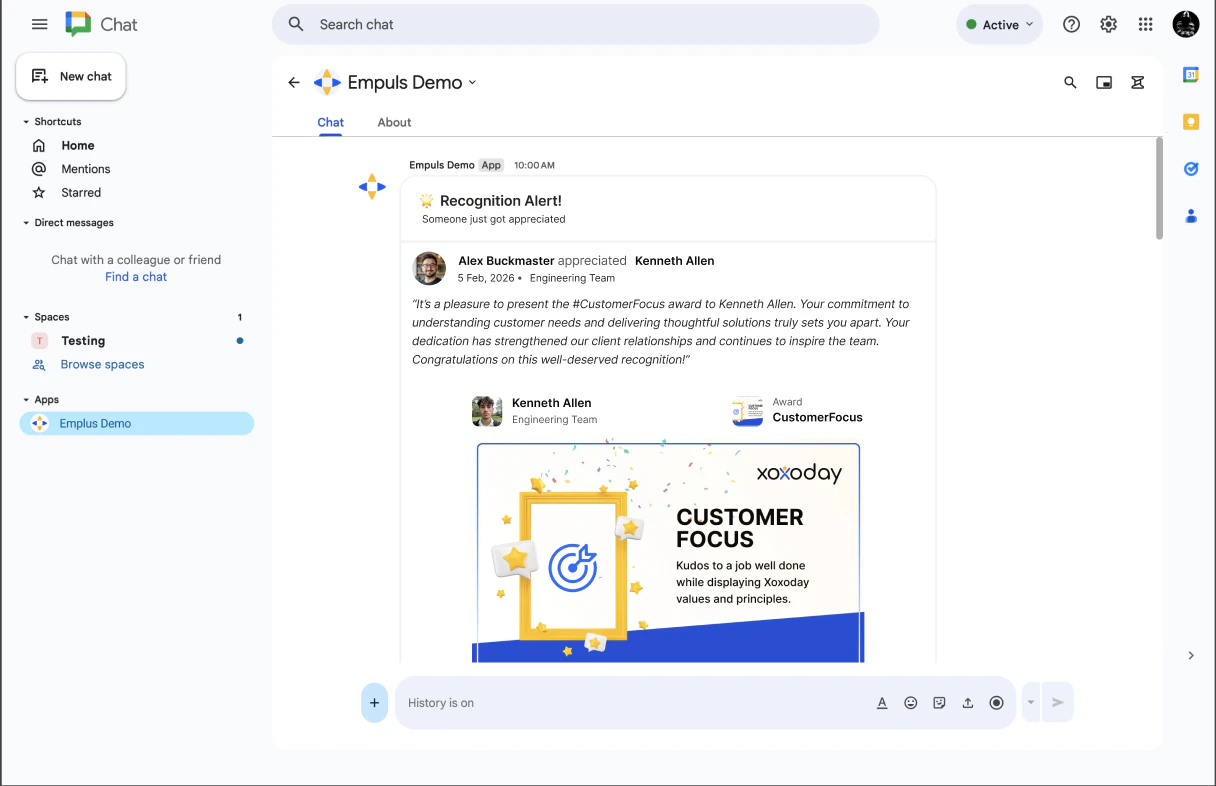Toggle text formatting options icon
Image resolution: width=1216 pixels, height=786 pixels.
click(x=882, y=703)
